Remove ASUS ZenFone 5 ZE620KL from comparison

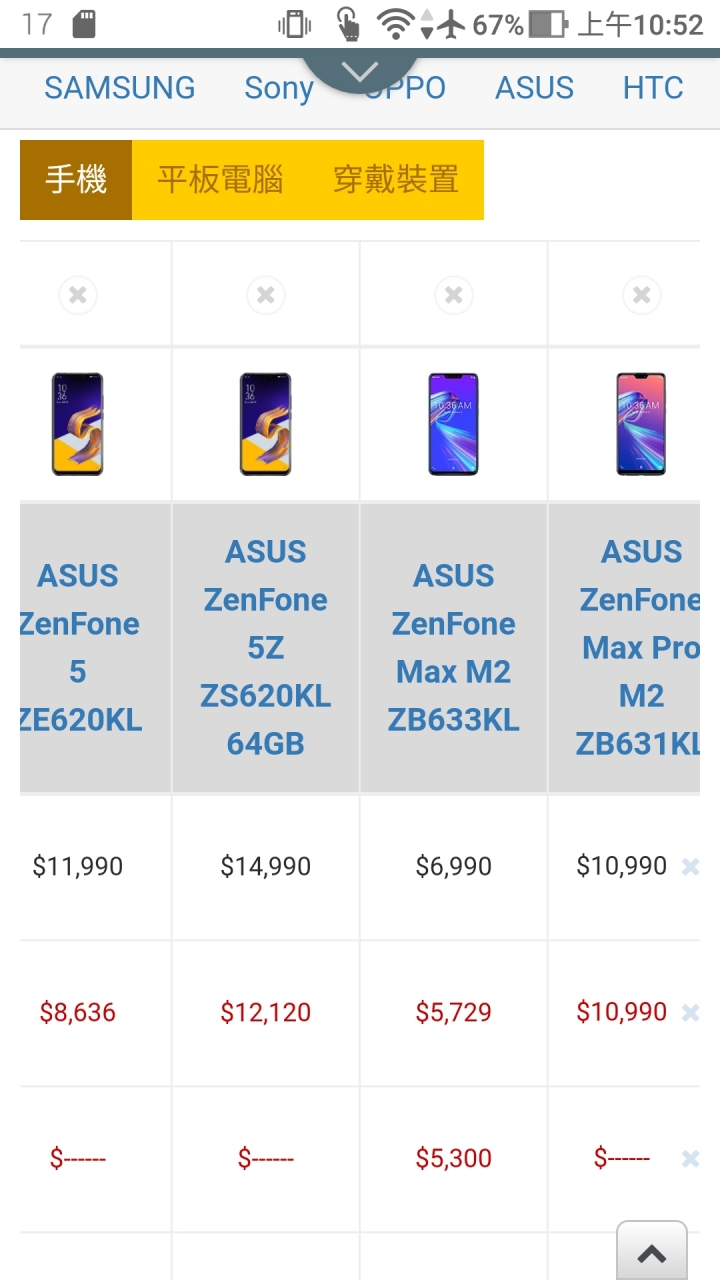(x=78, y=295)
